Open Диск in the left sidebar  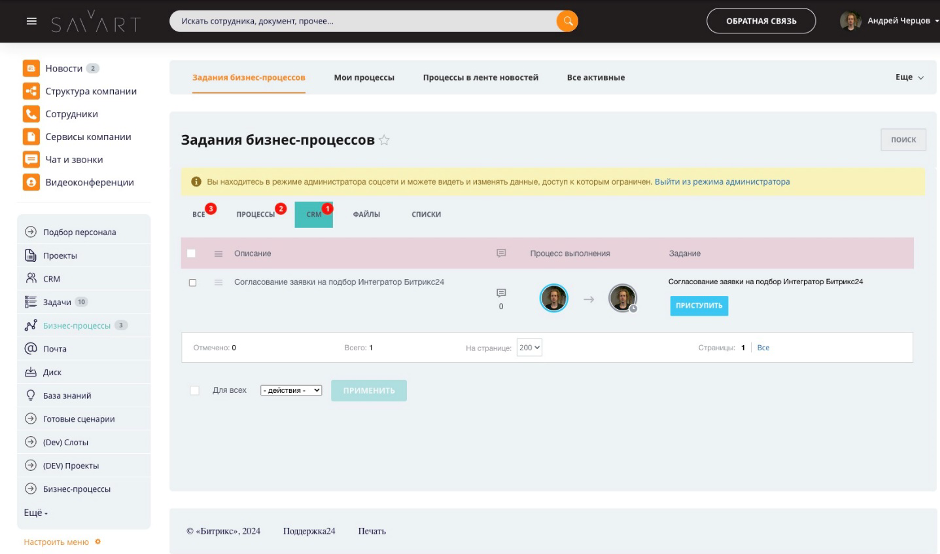tap(52, 372)
